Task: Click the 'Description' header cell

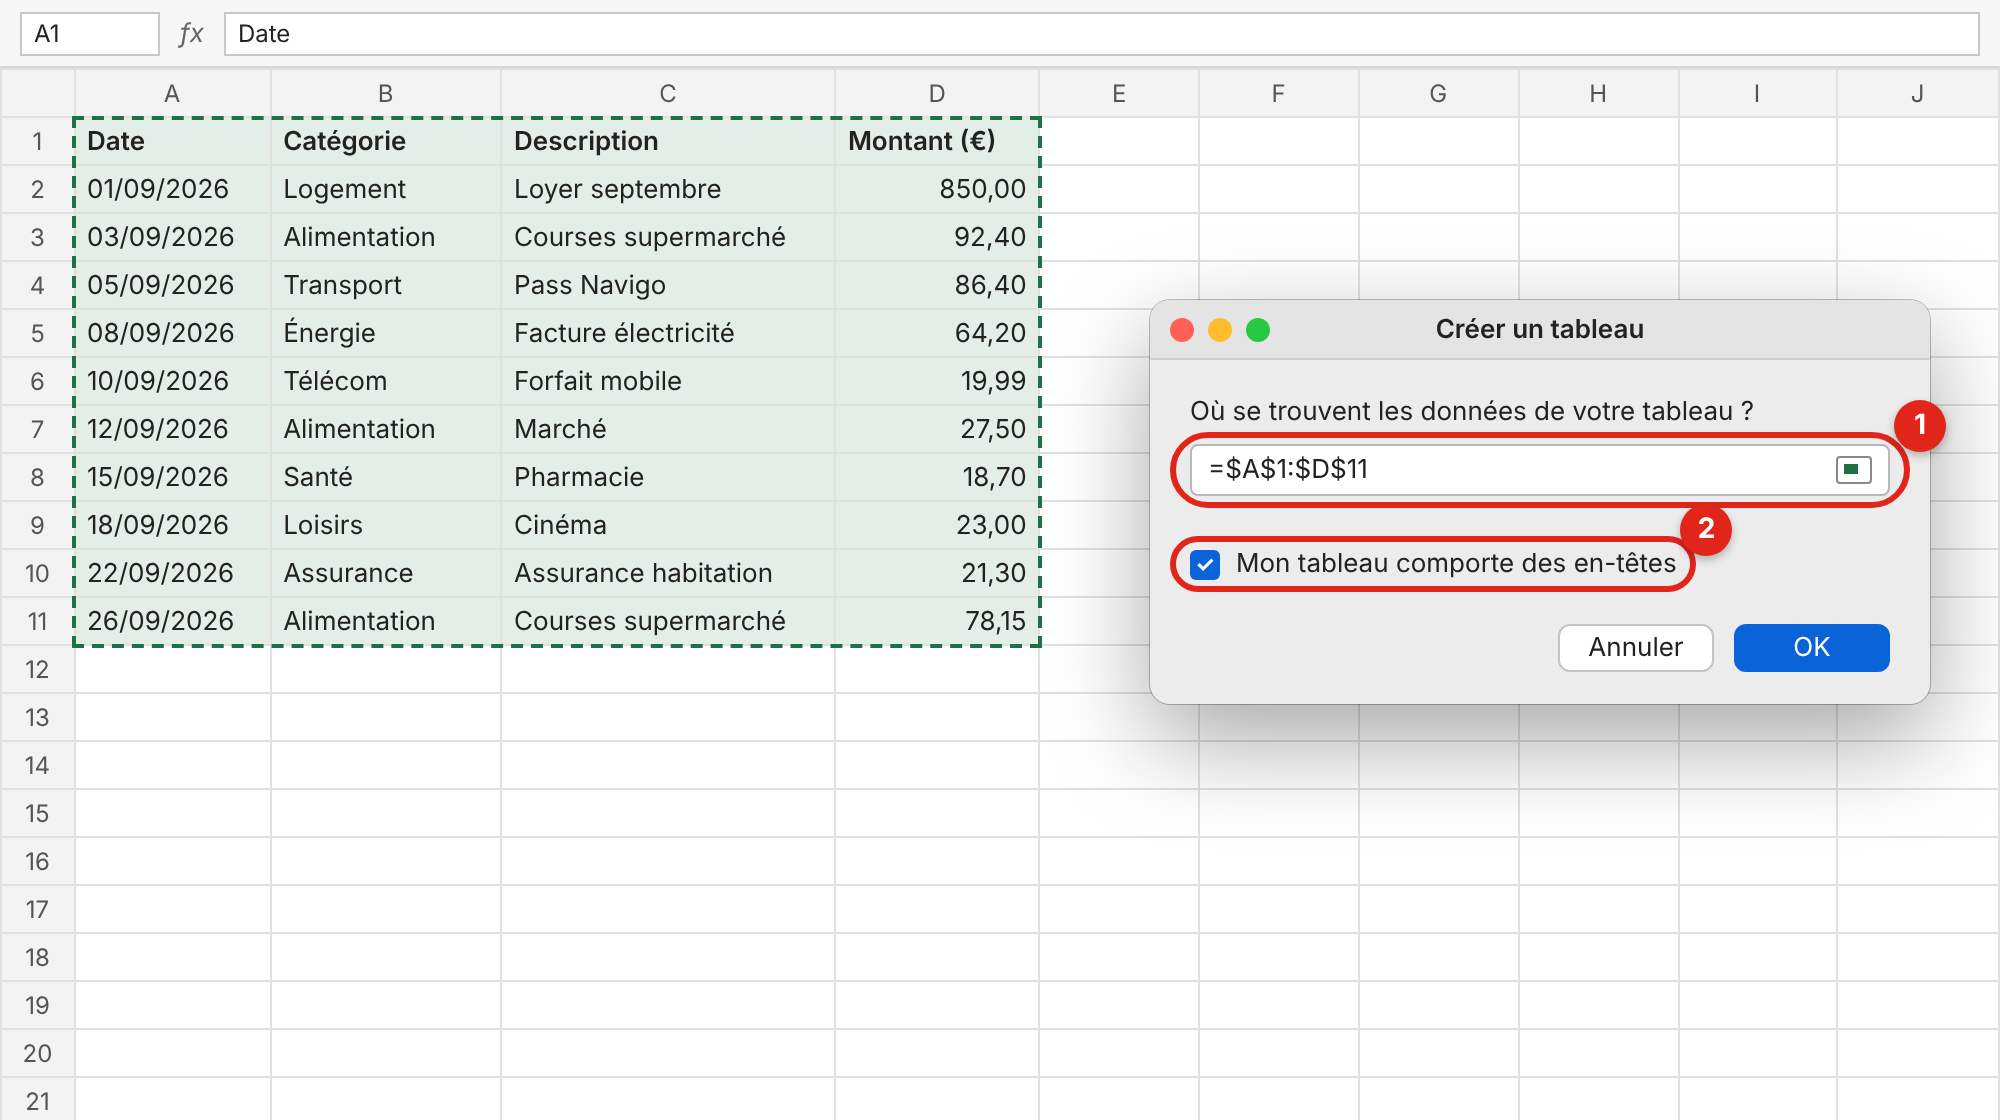Action: (667, 141)
